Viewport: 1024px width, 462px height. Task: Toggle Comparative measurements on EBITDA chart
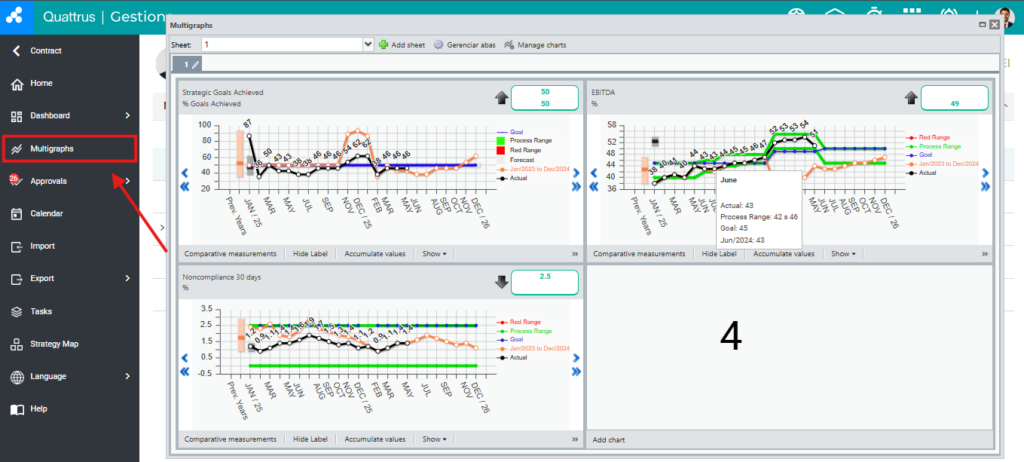pos(639,254)
